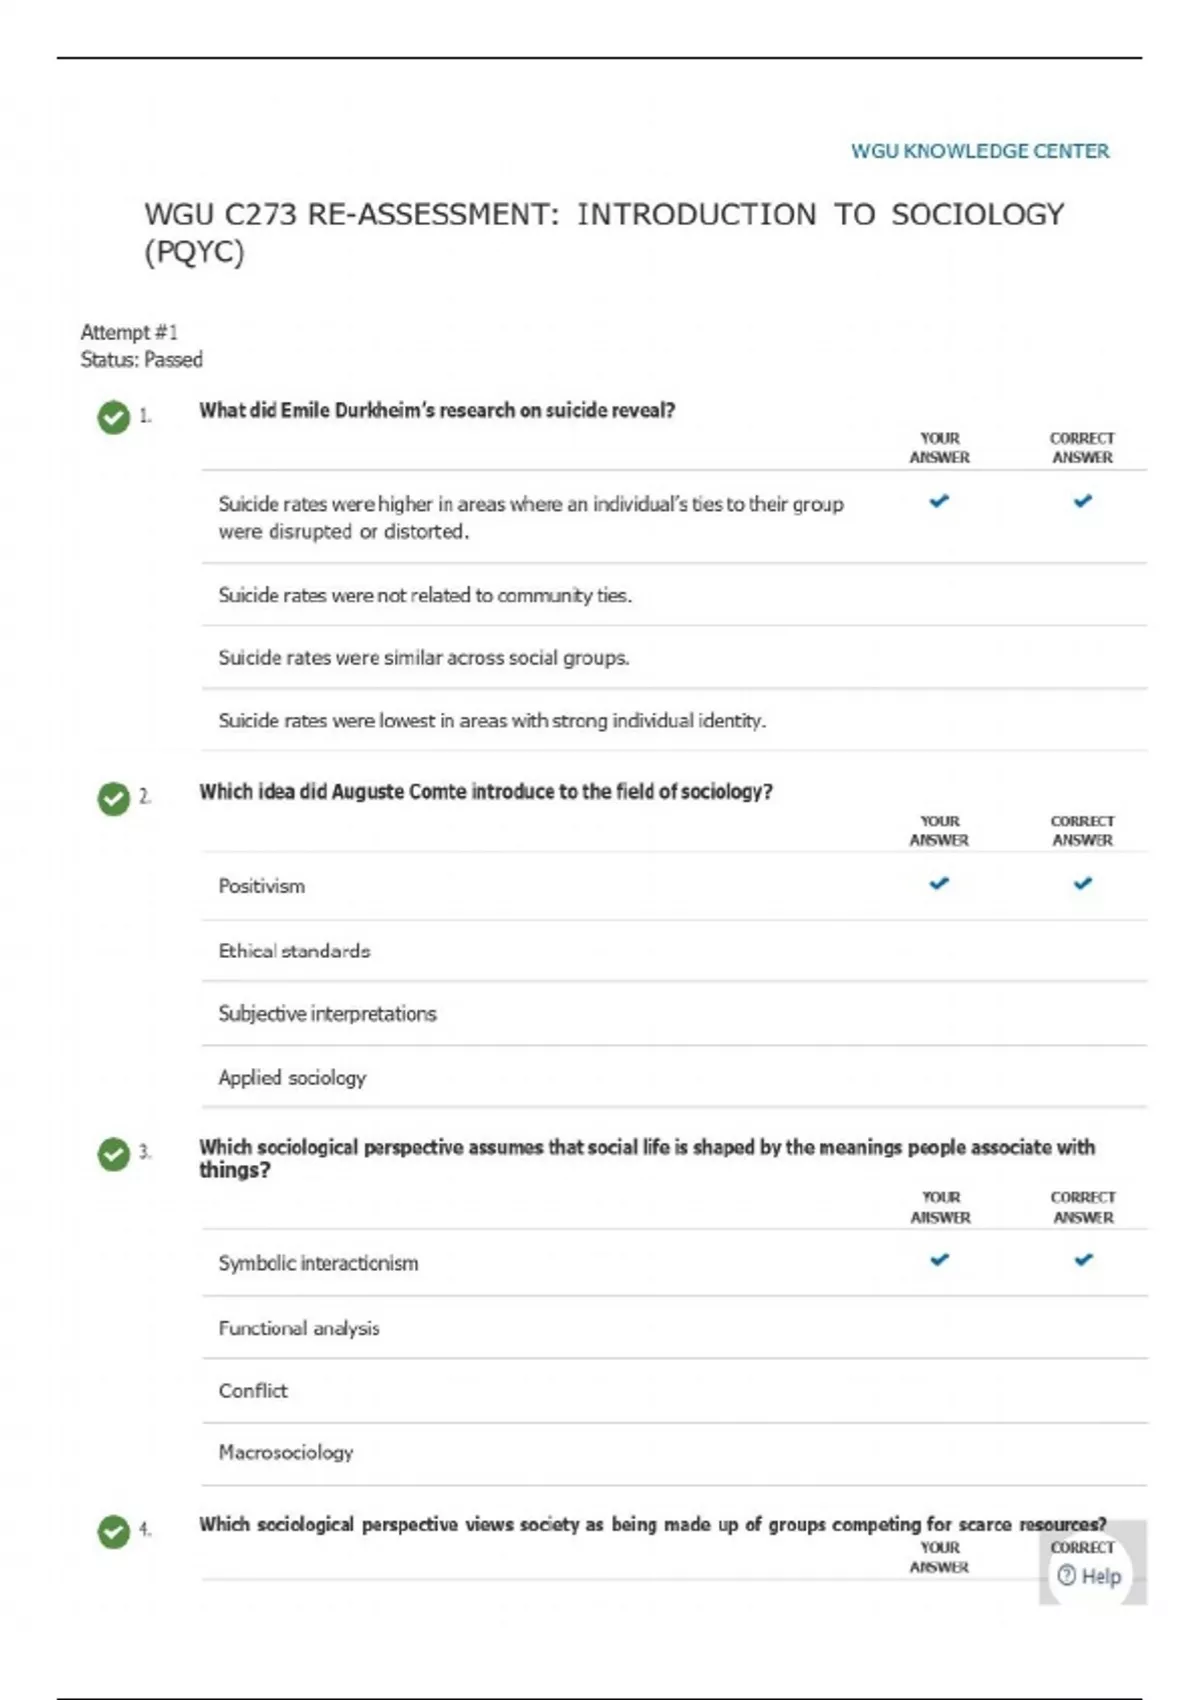Click the Emile Durkheim suicide research question text
1200x1700 pixels.
click(x=437, y=410)
